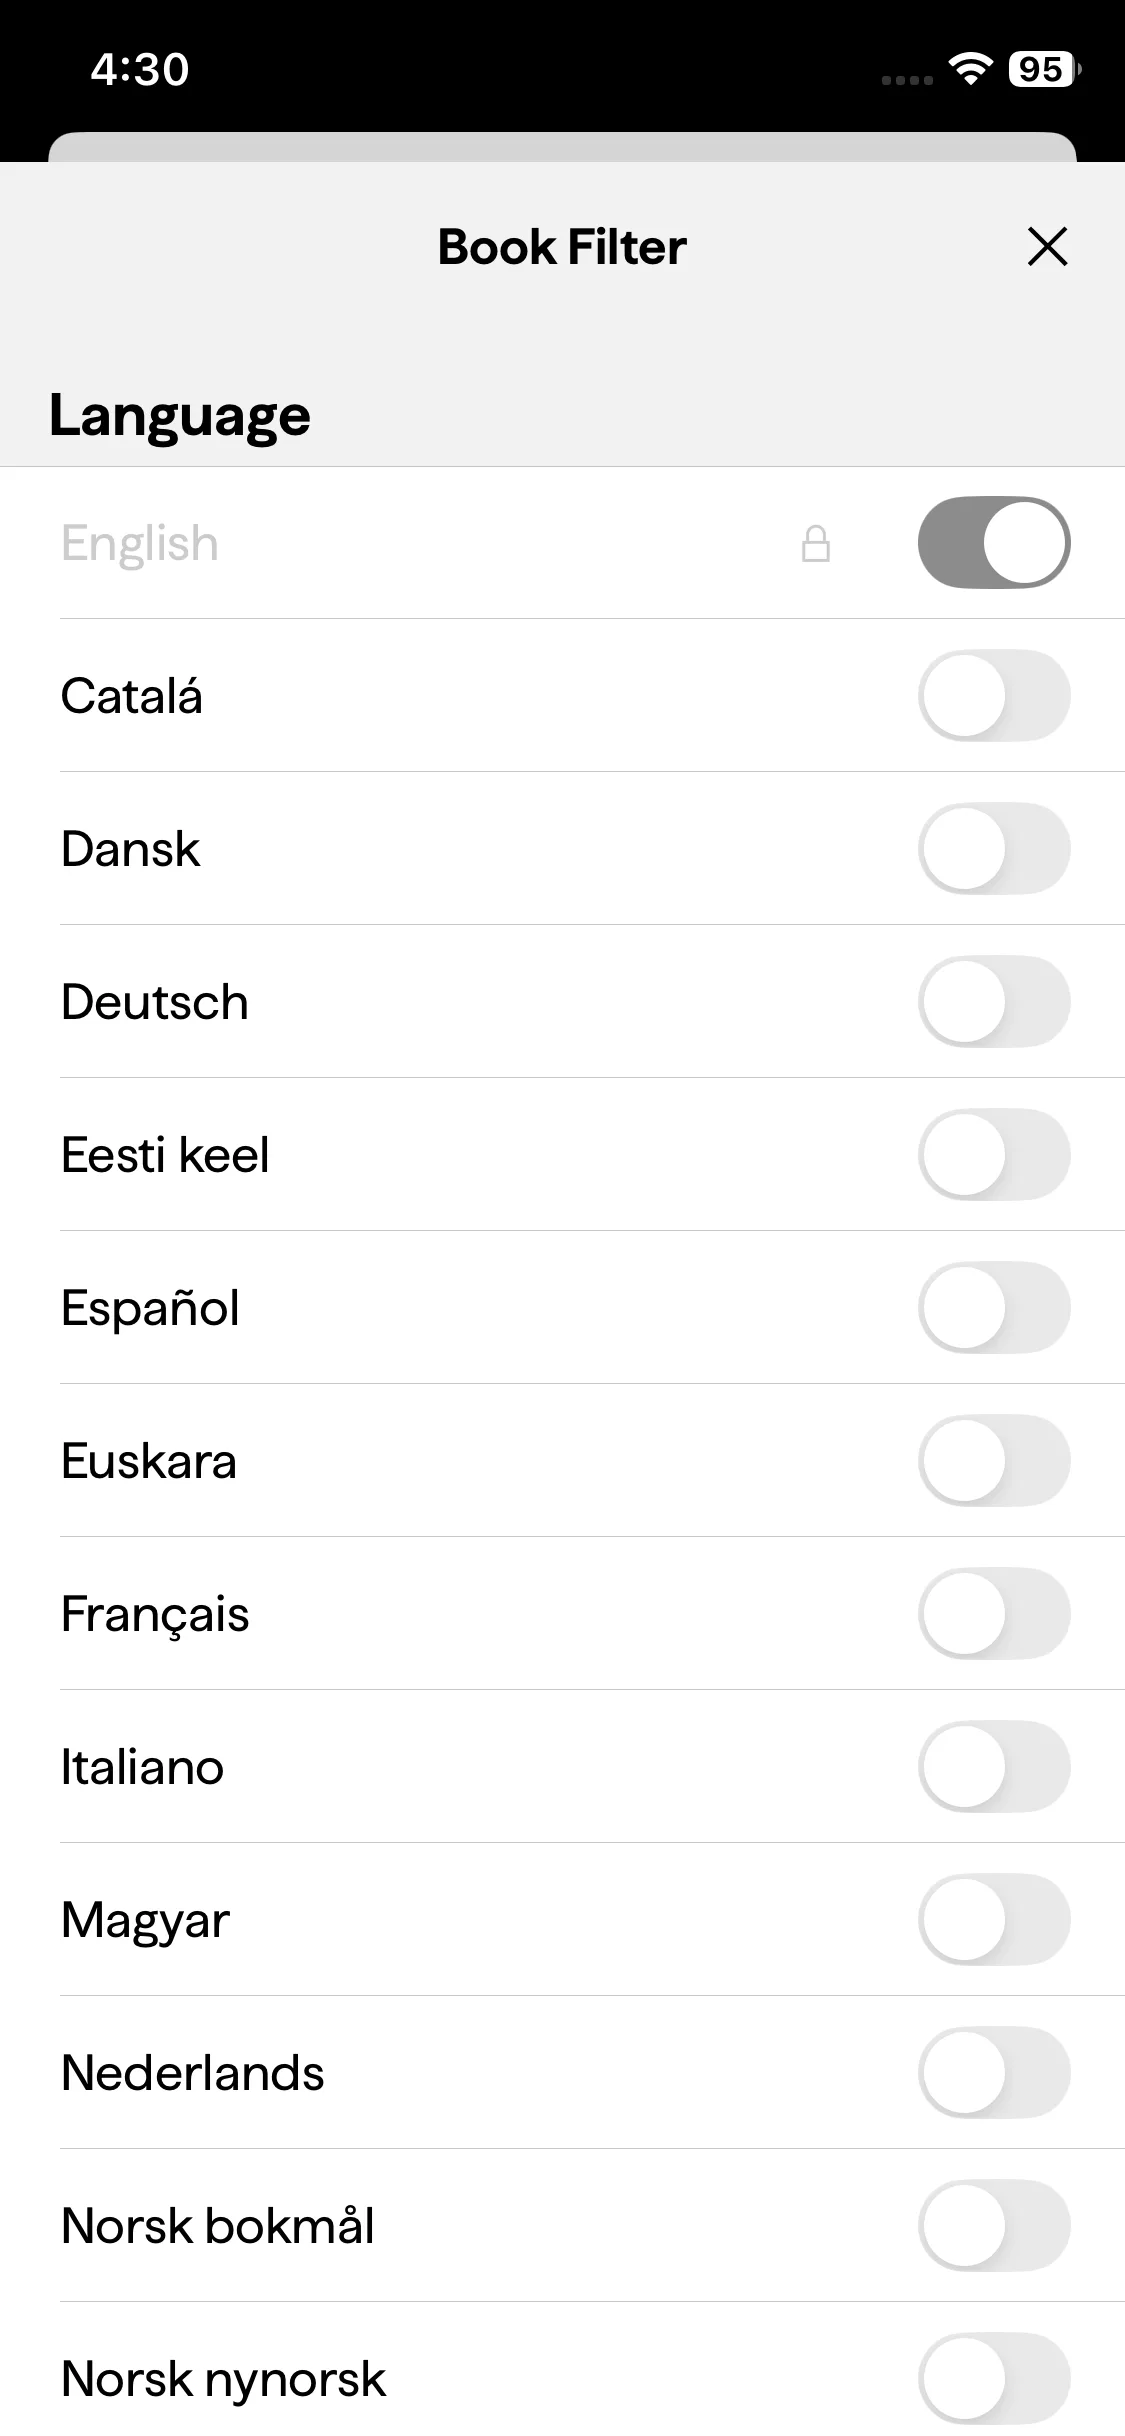Close the Book Filter sheet
This screenshot has width=1125, height=2436.
1047,247
